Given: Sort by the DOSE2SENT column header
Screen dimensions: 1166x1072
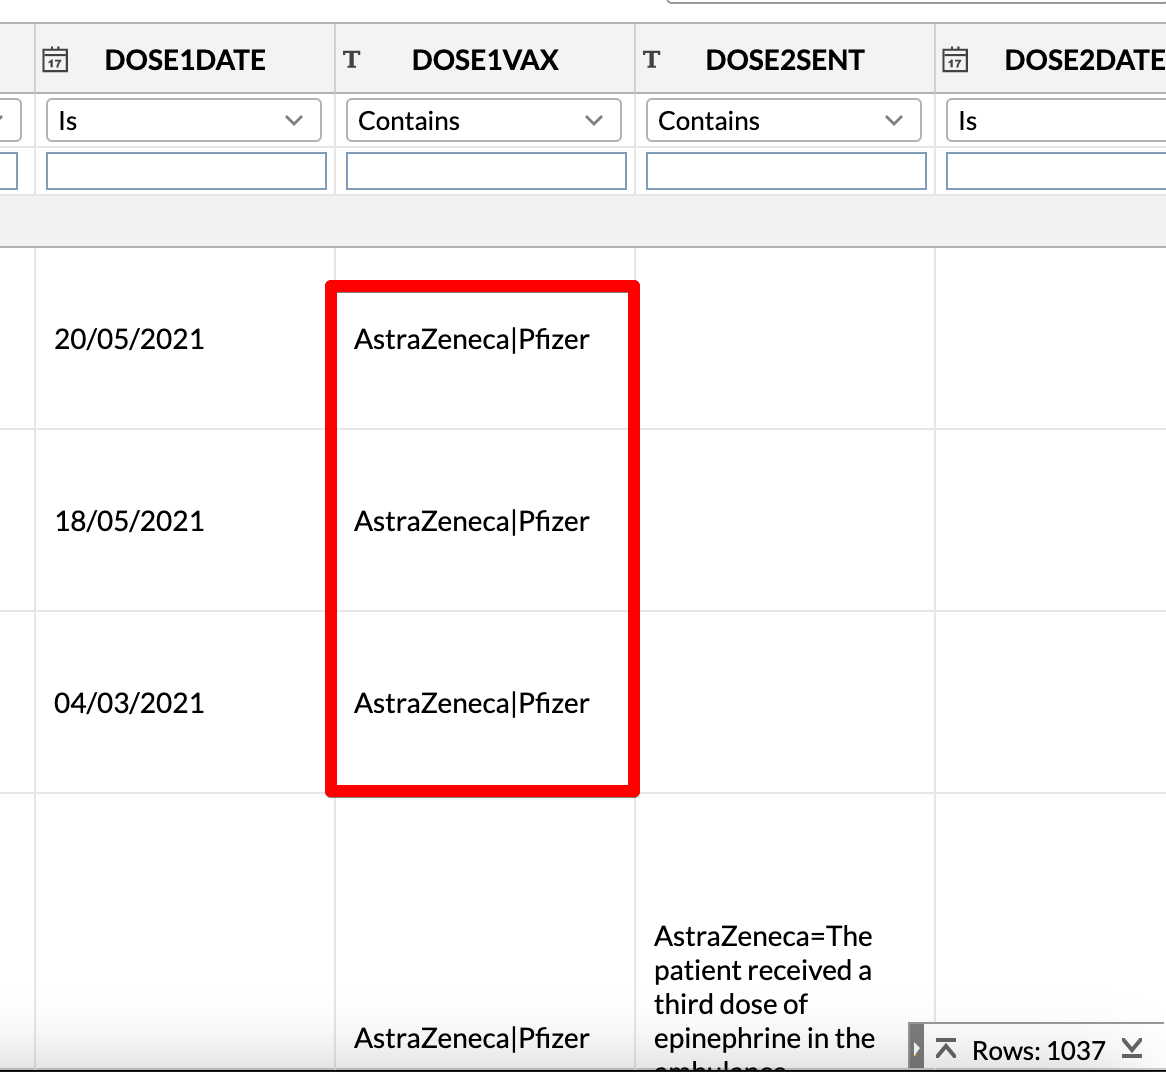Looking at the screenshot, I should (785, 60).
